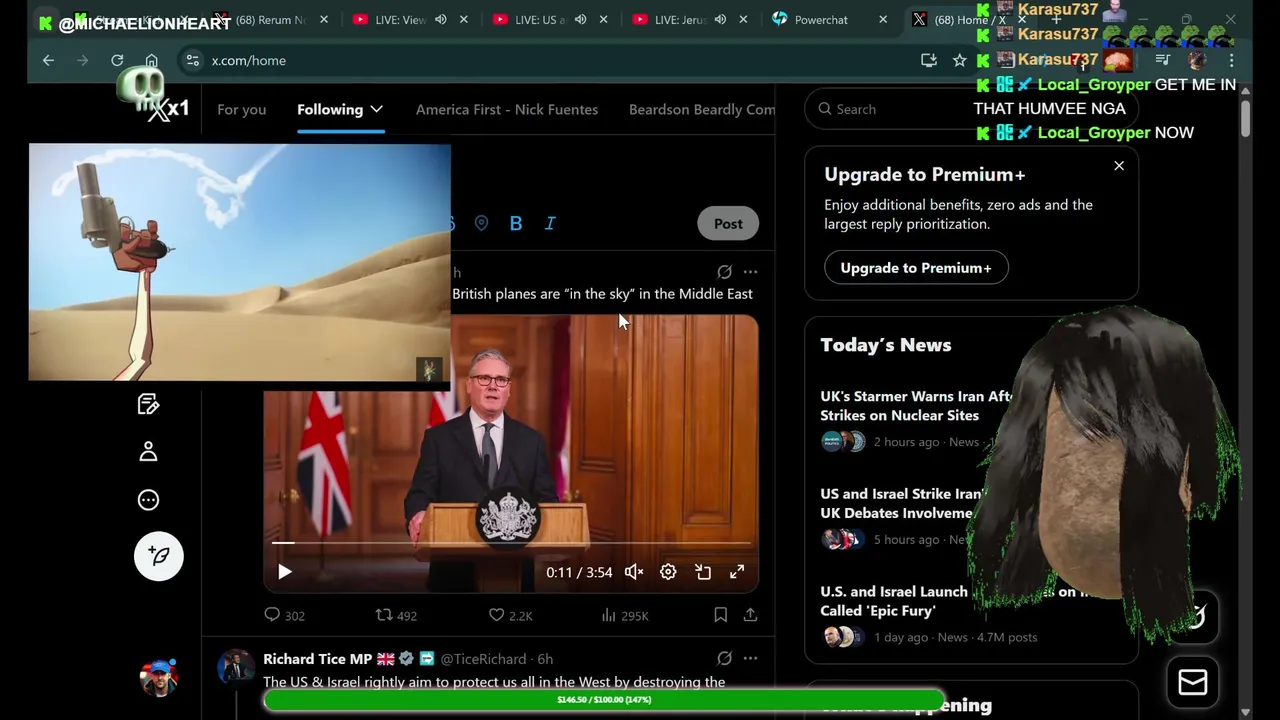Select the For you timeline tab
1280x720 pixels.
[241, 109]
